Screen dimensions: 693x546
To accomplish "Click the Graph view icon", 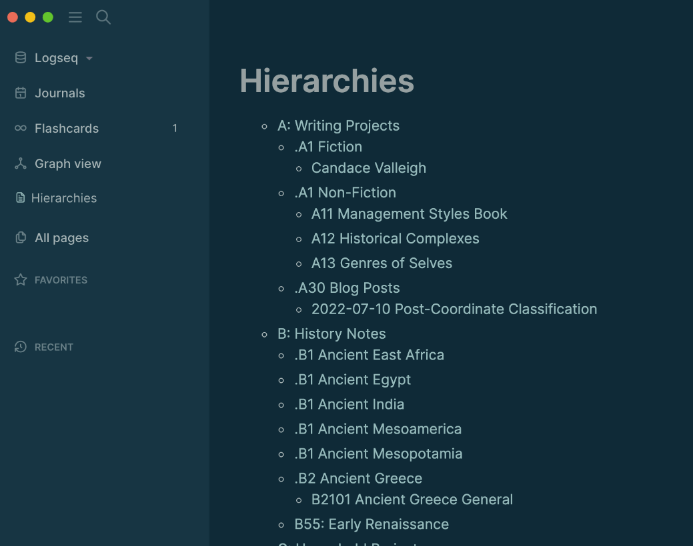I will [x=20, y=164].
